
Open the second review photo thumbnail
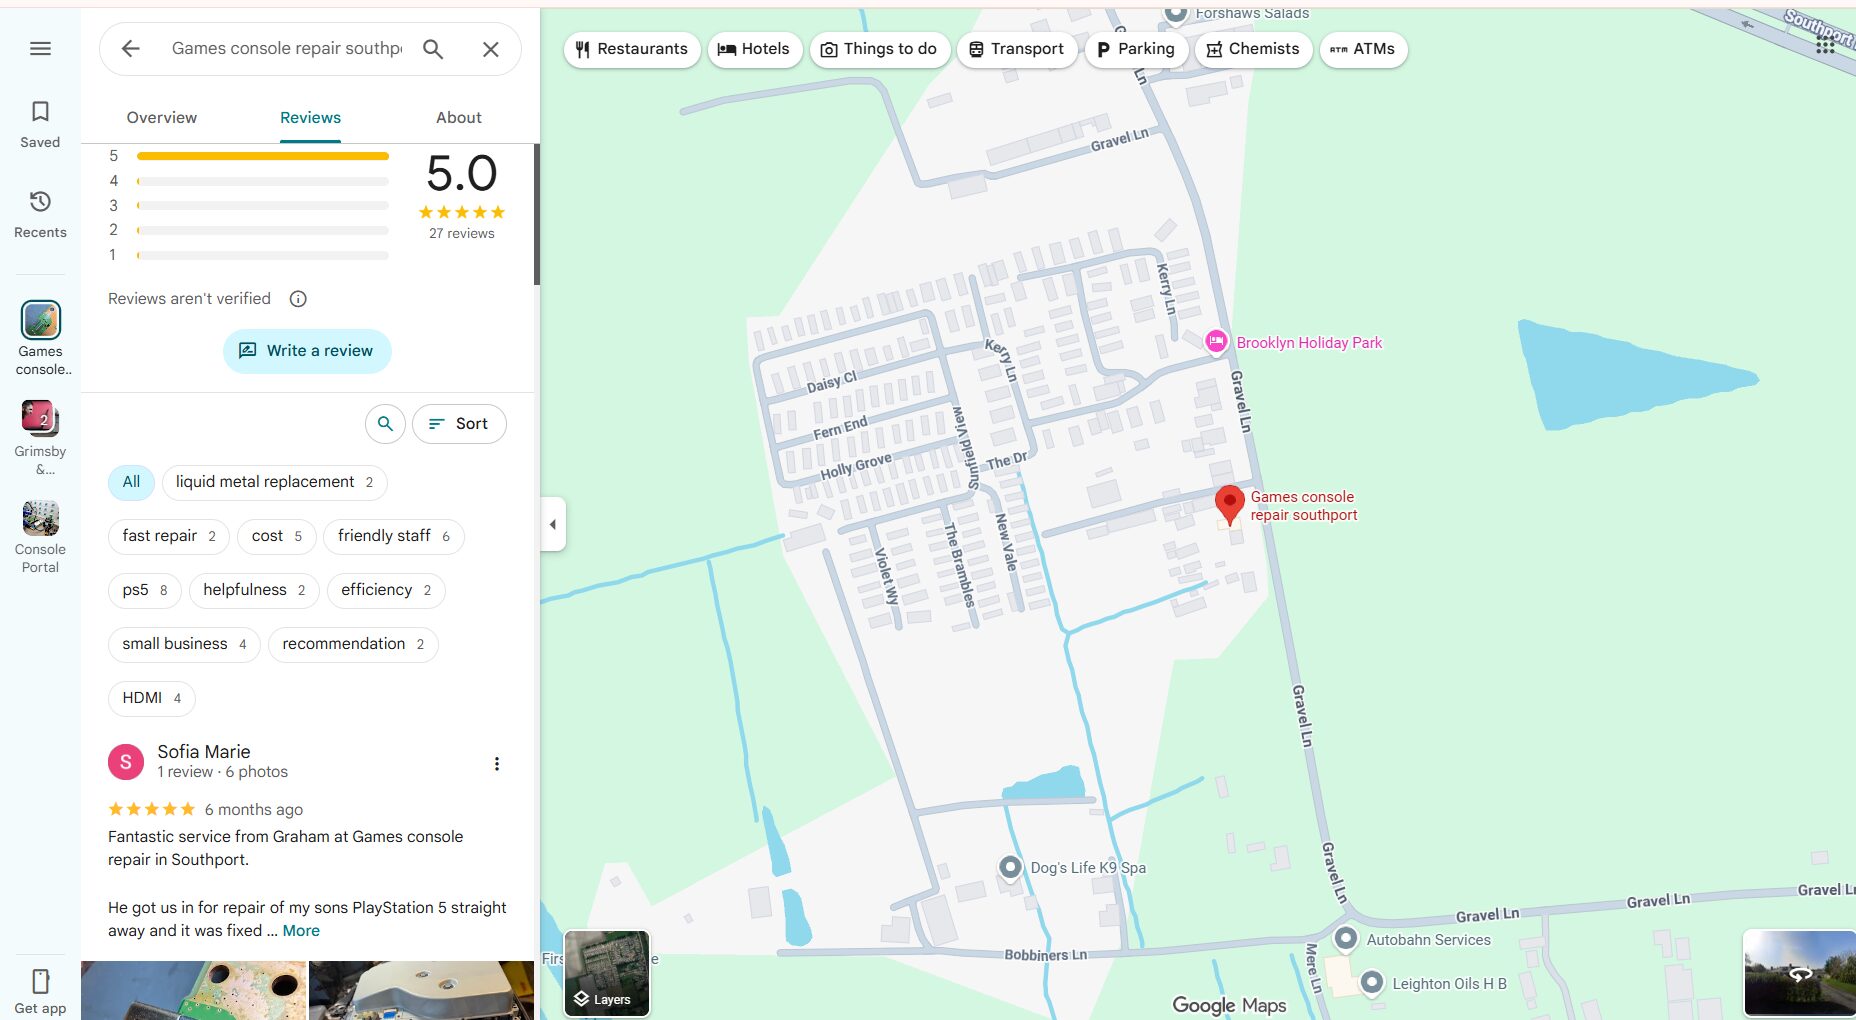[x=421, y=990]
